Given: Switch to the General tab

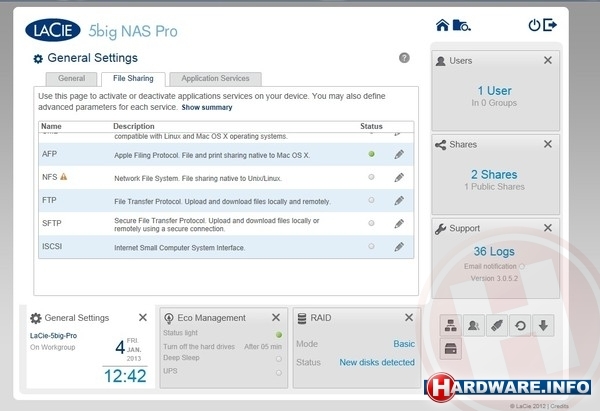Looking at the screenshot, I should click(x=72, y=78).
